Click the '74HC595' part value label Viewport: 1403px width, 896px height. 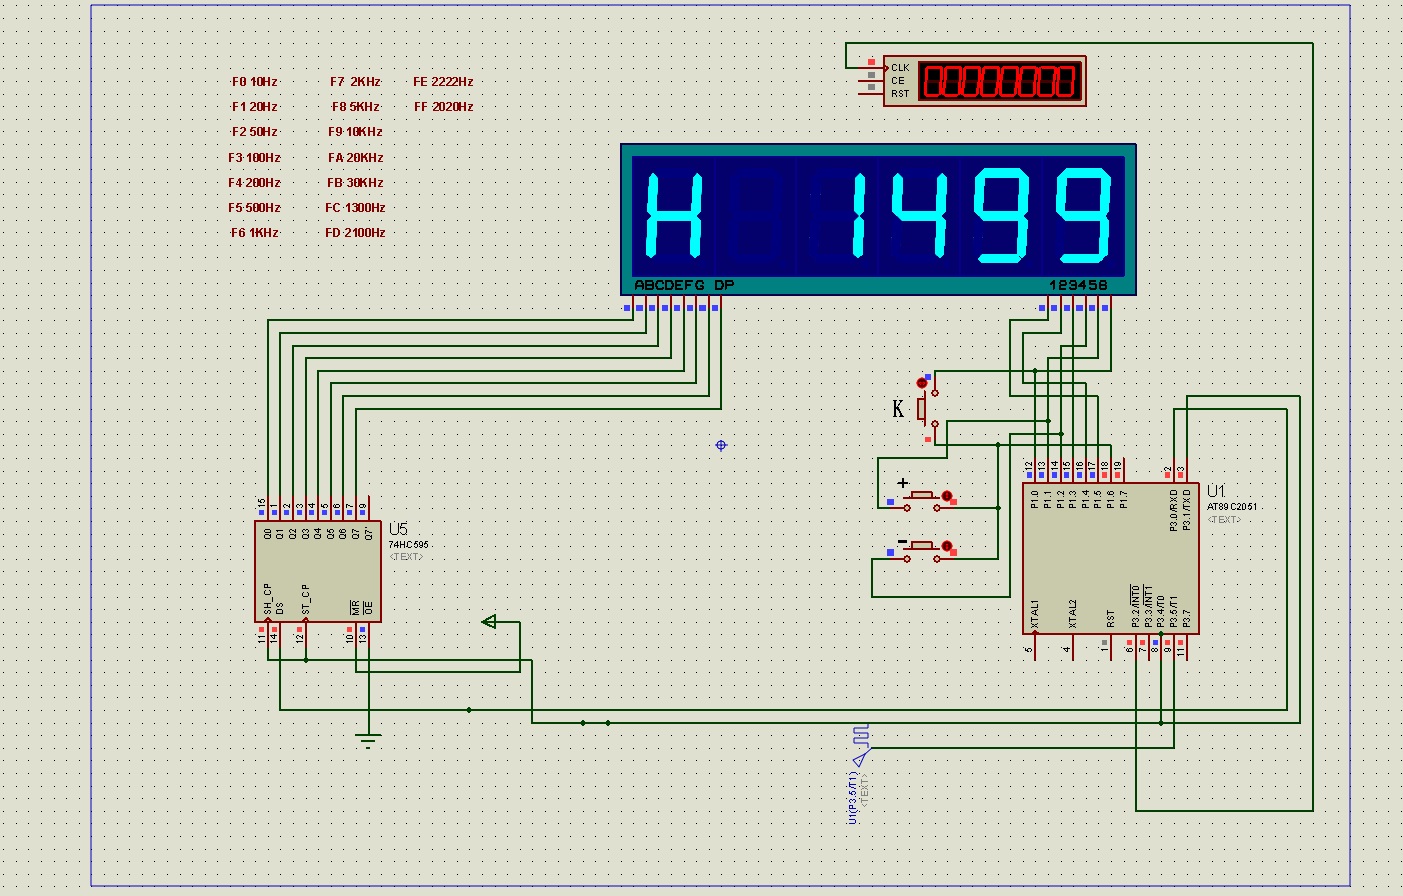click(408, 545)
